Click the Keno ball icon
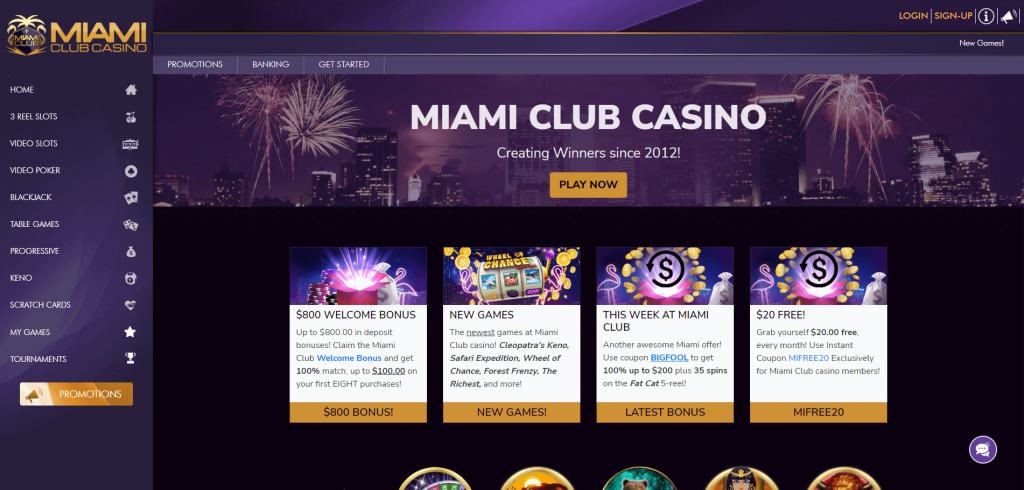Image resolution: width=1024 pixels, height=490 pixels. pyautogui.click(x=131, y=278)
